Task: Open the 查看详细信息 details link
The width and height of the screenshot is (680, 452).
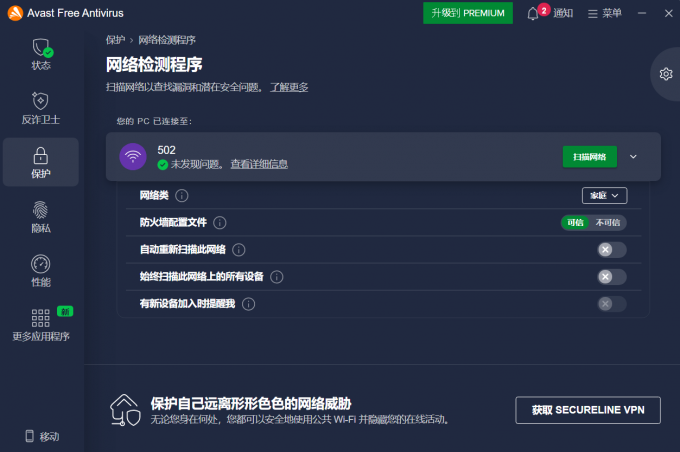Action: [x=259, y=164]
